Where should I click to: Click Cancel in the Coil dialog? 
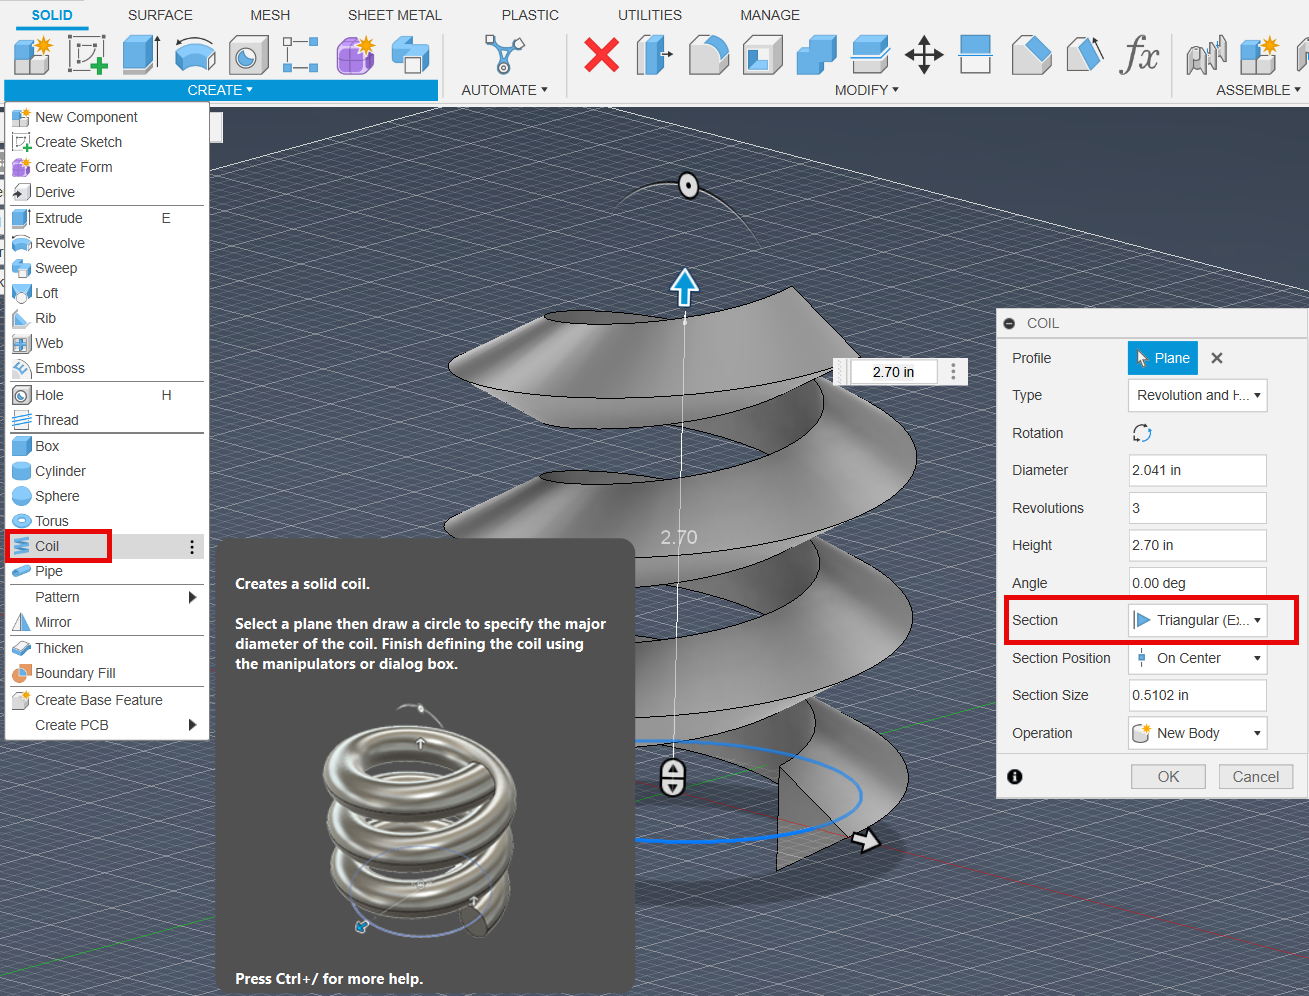point(1256,777)
